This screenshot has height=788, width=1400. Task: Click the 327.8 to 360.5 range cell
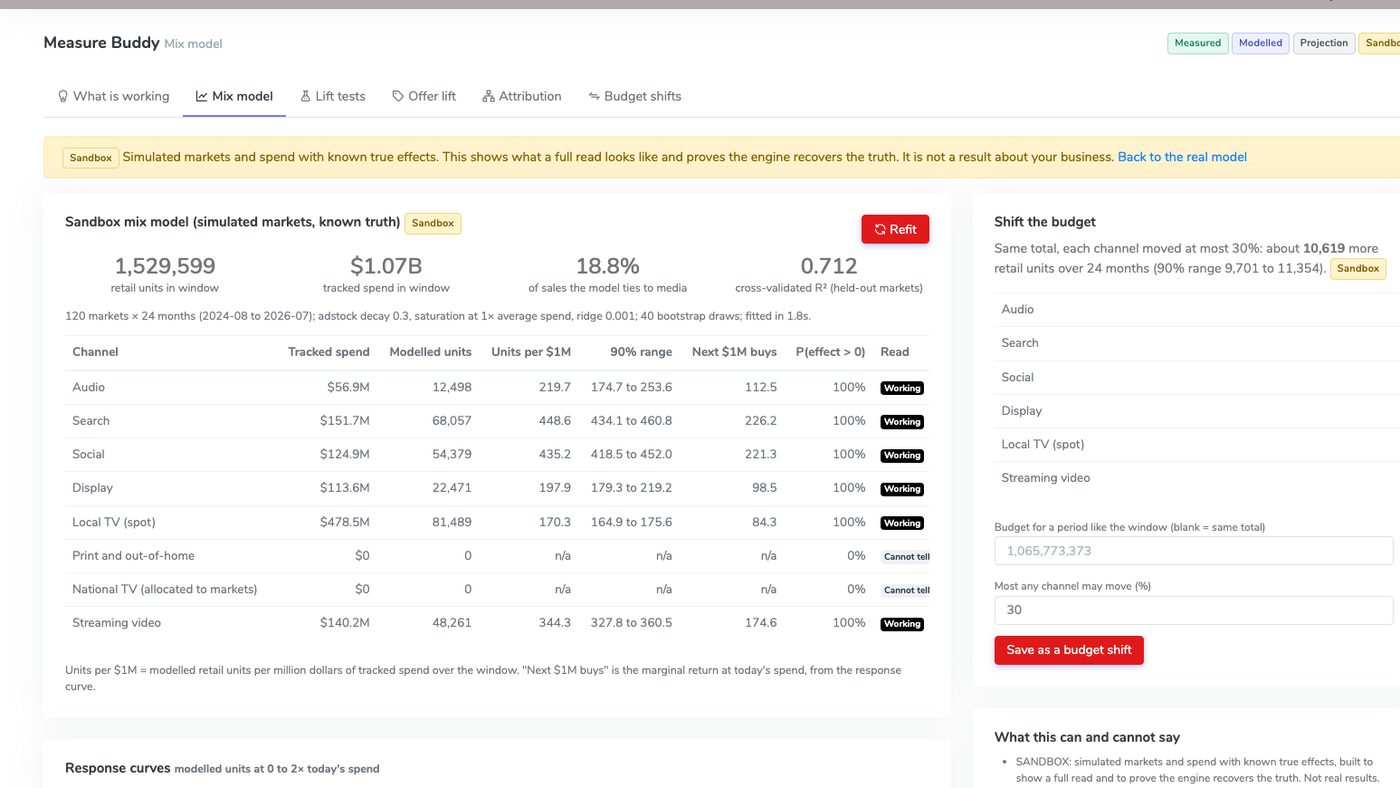point(631,623)
